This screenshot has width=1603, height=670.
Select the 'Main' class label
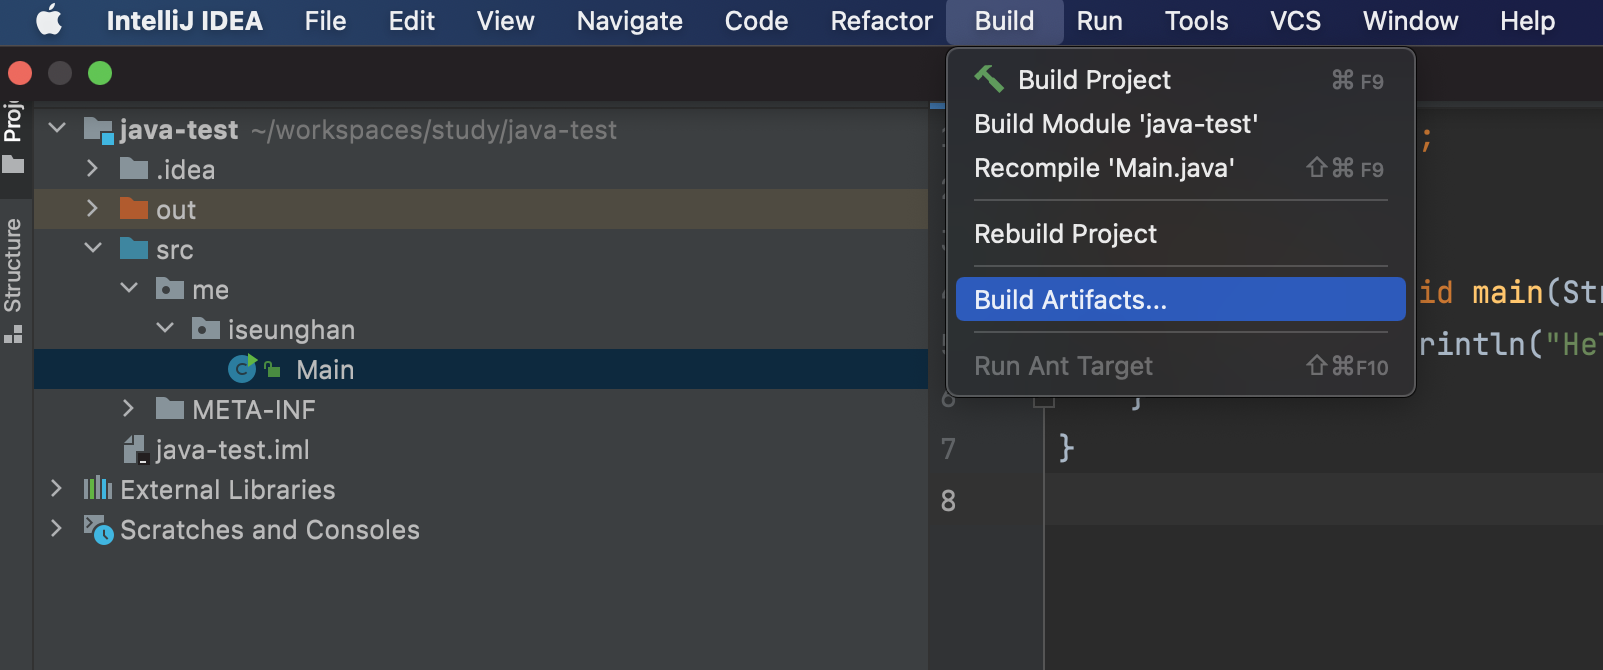(325, 370)
